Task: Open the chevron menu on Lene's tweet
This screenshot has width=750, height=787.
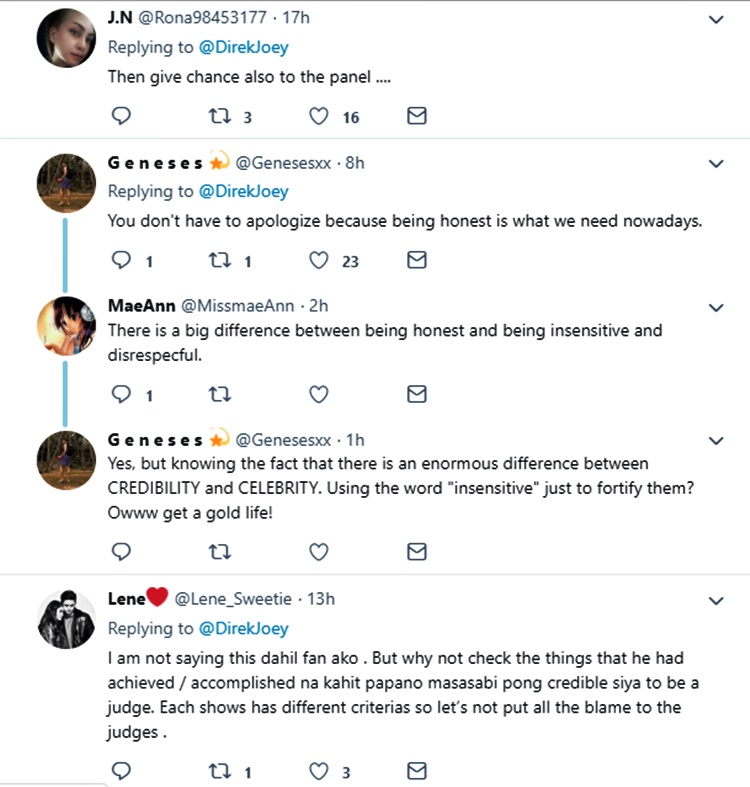Action: (x=716, y=601)
